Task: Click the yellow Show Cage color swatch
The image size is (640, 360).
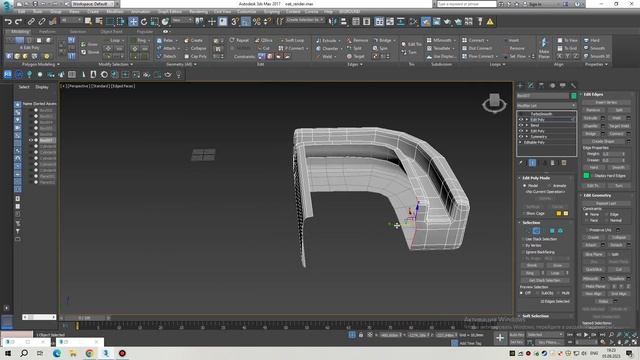Action: (x=559, y=213)
